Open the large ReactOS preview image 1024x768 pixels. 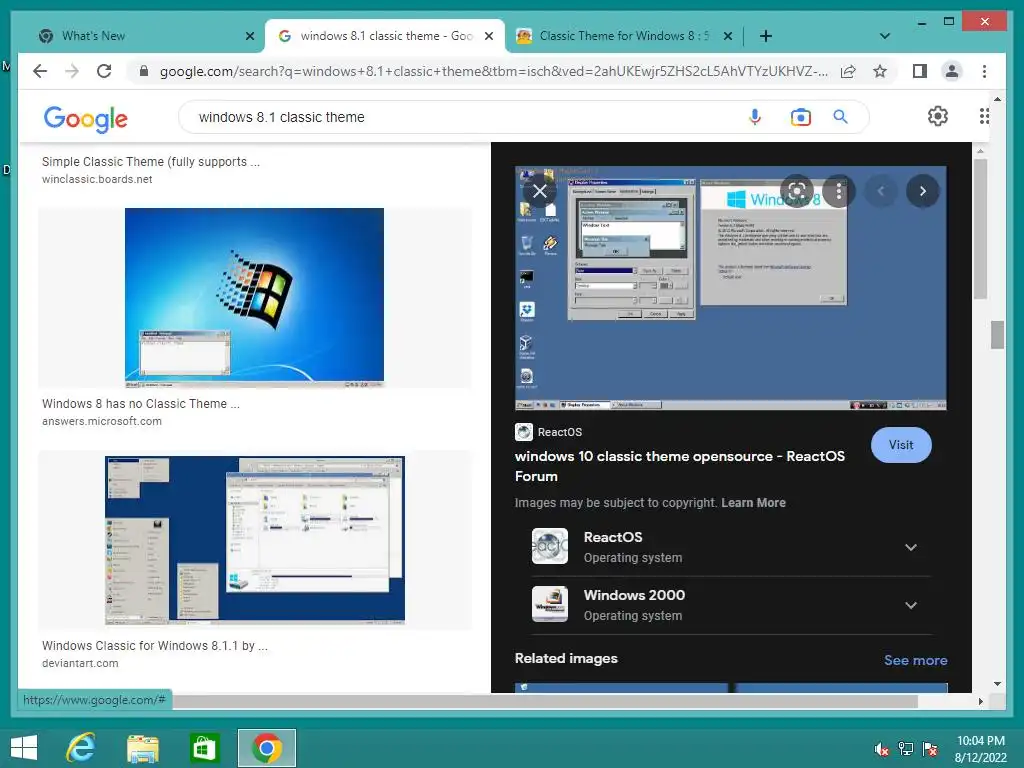(730, 288)
